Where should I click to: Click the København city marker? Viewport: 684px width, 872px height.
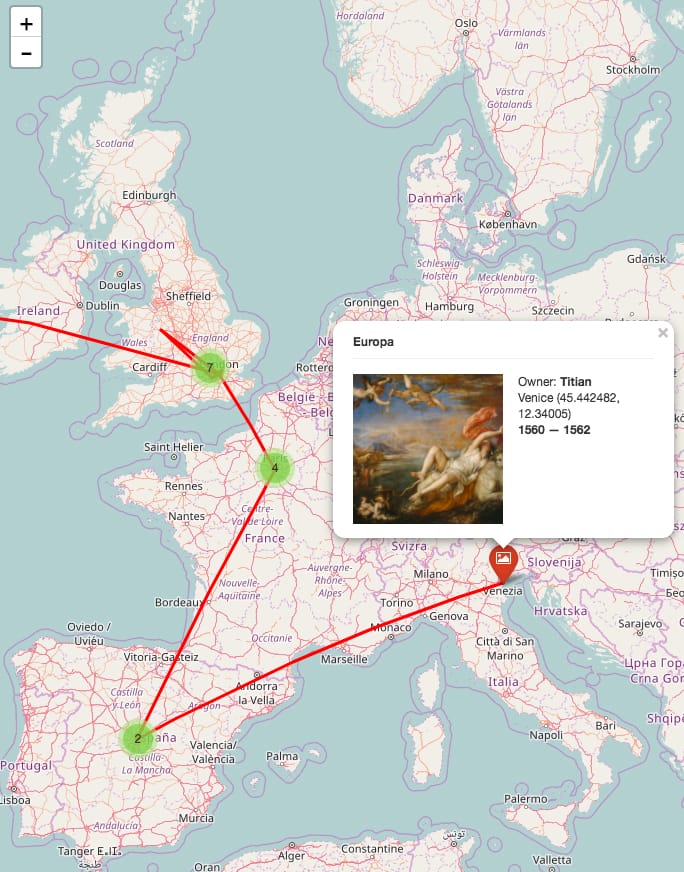pyautogui.click(x=507, y=214)
